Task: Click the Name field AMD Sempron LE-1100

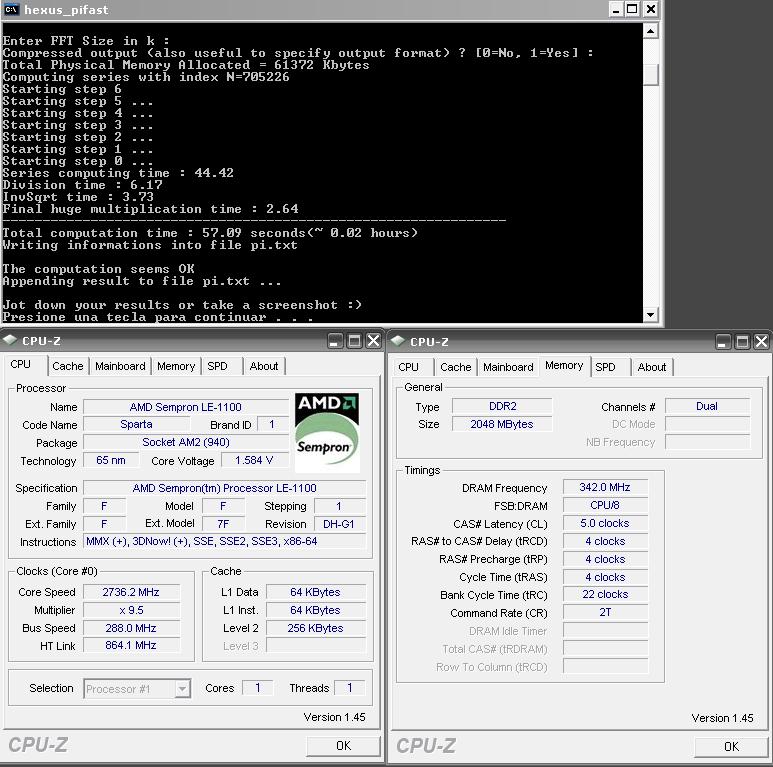Action: (x=186, y=407)
